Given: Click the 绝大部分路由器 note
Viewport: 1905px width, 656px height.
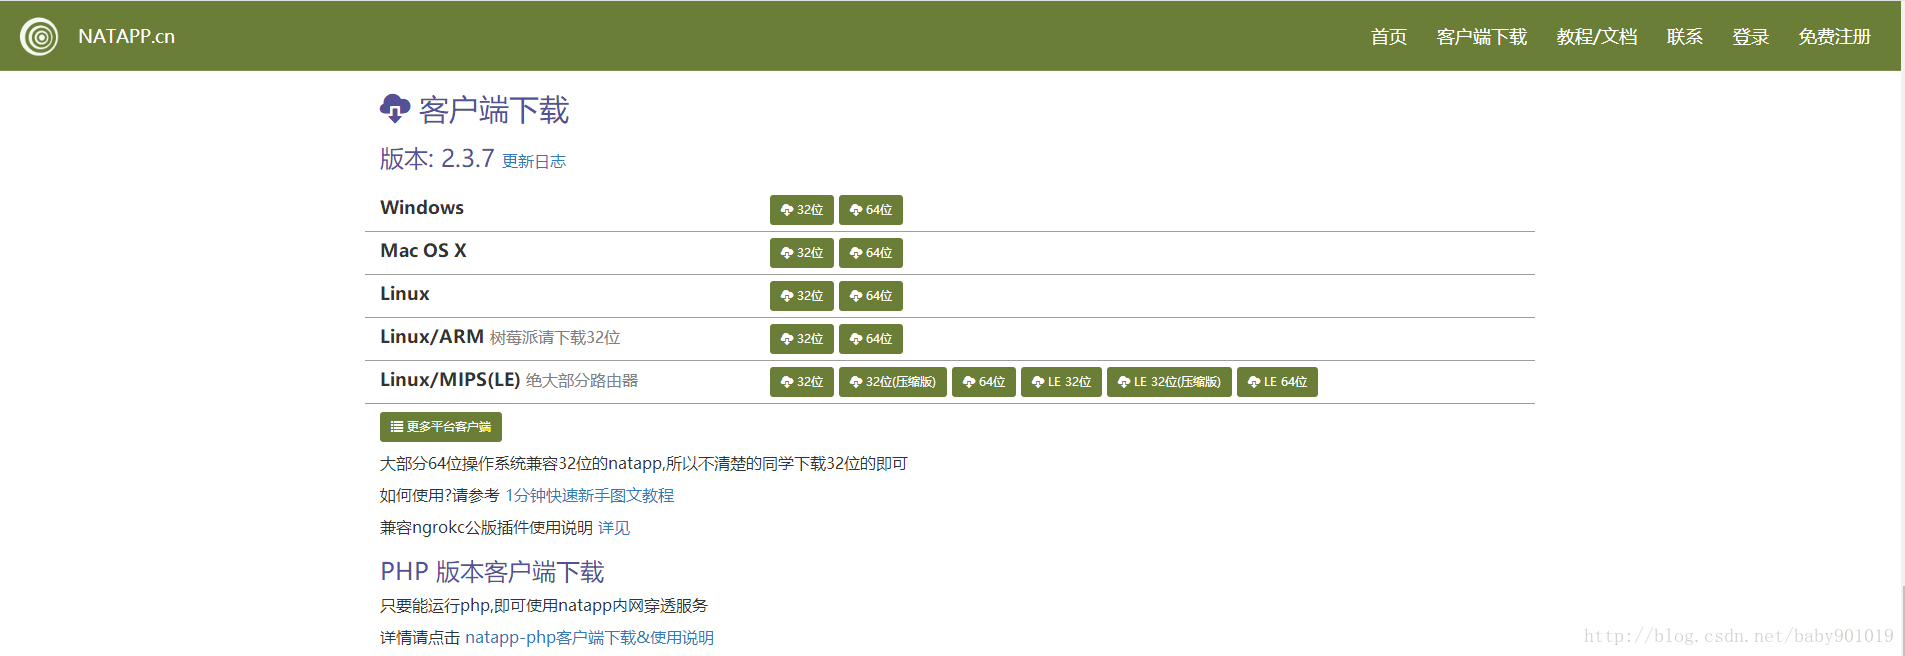Looking at the screenshot, I should click(581, 381).
